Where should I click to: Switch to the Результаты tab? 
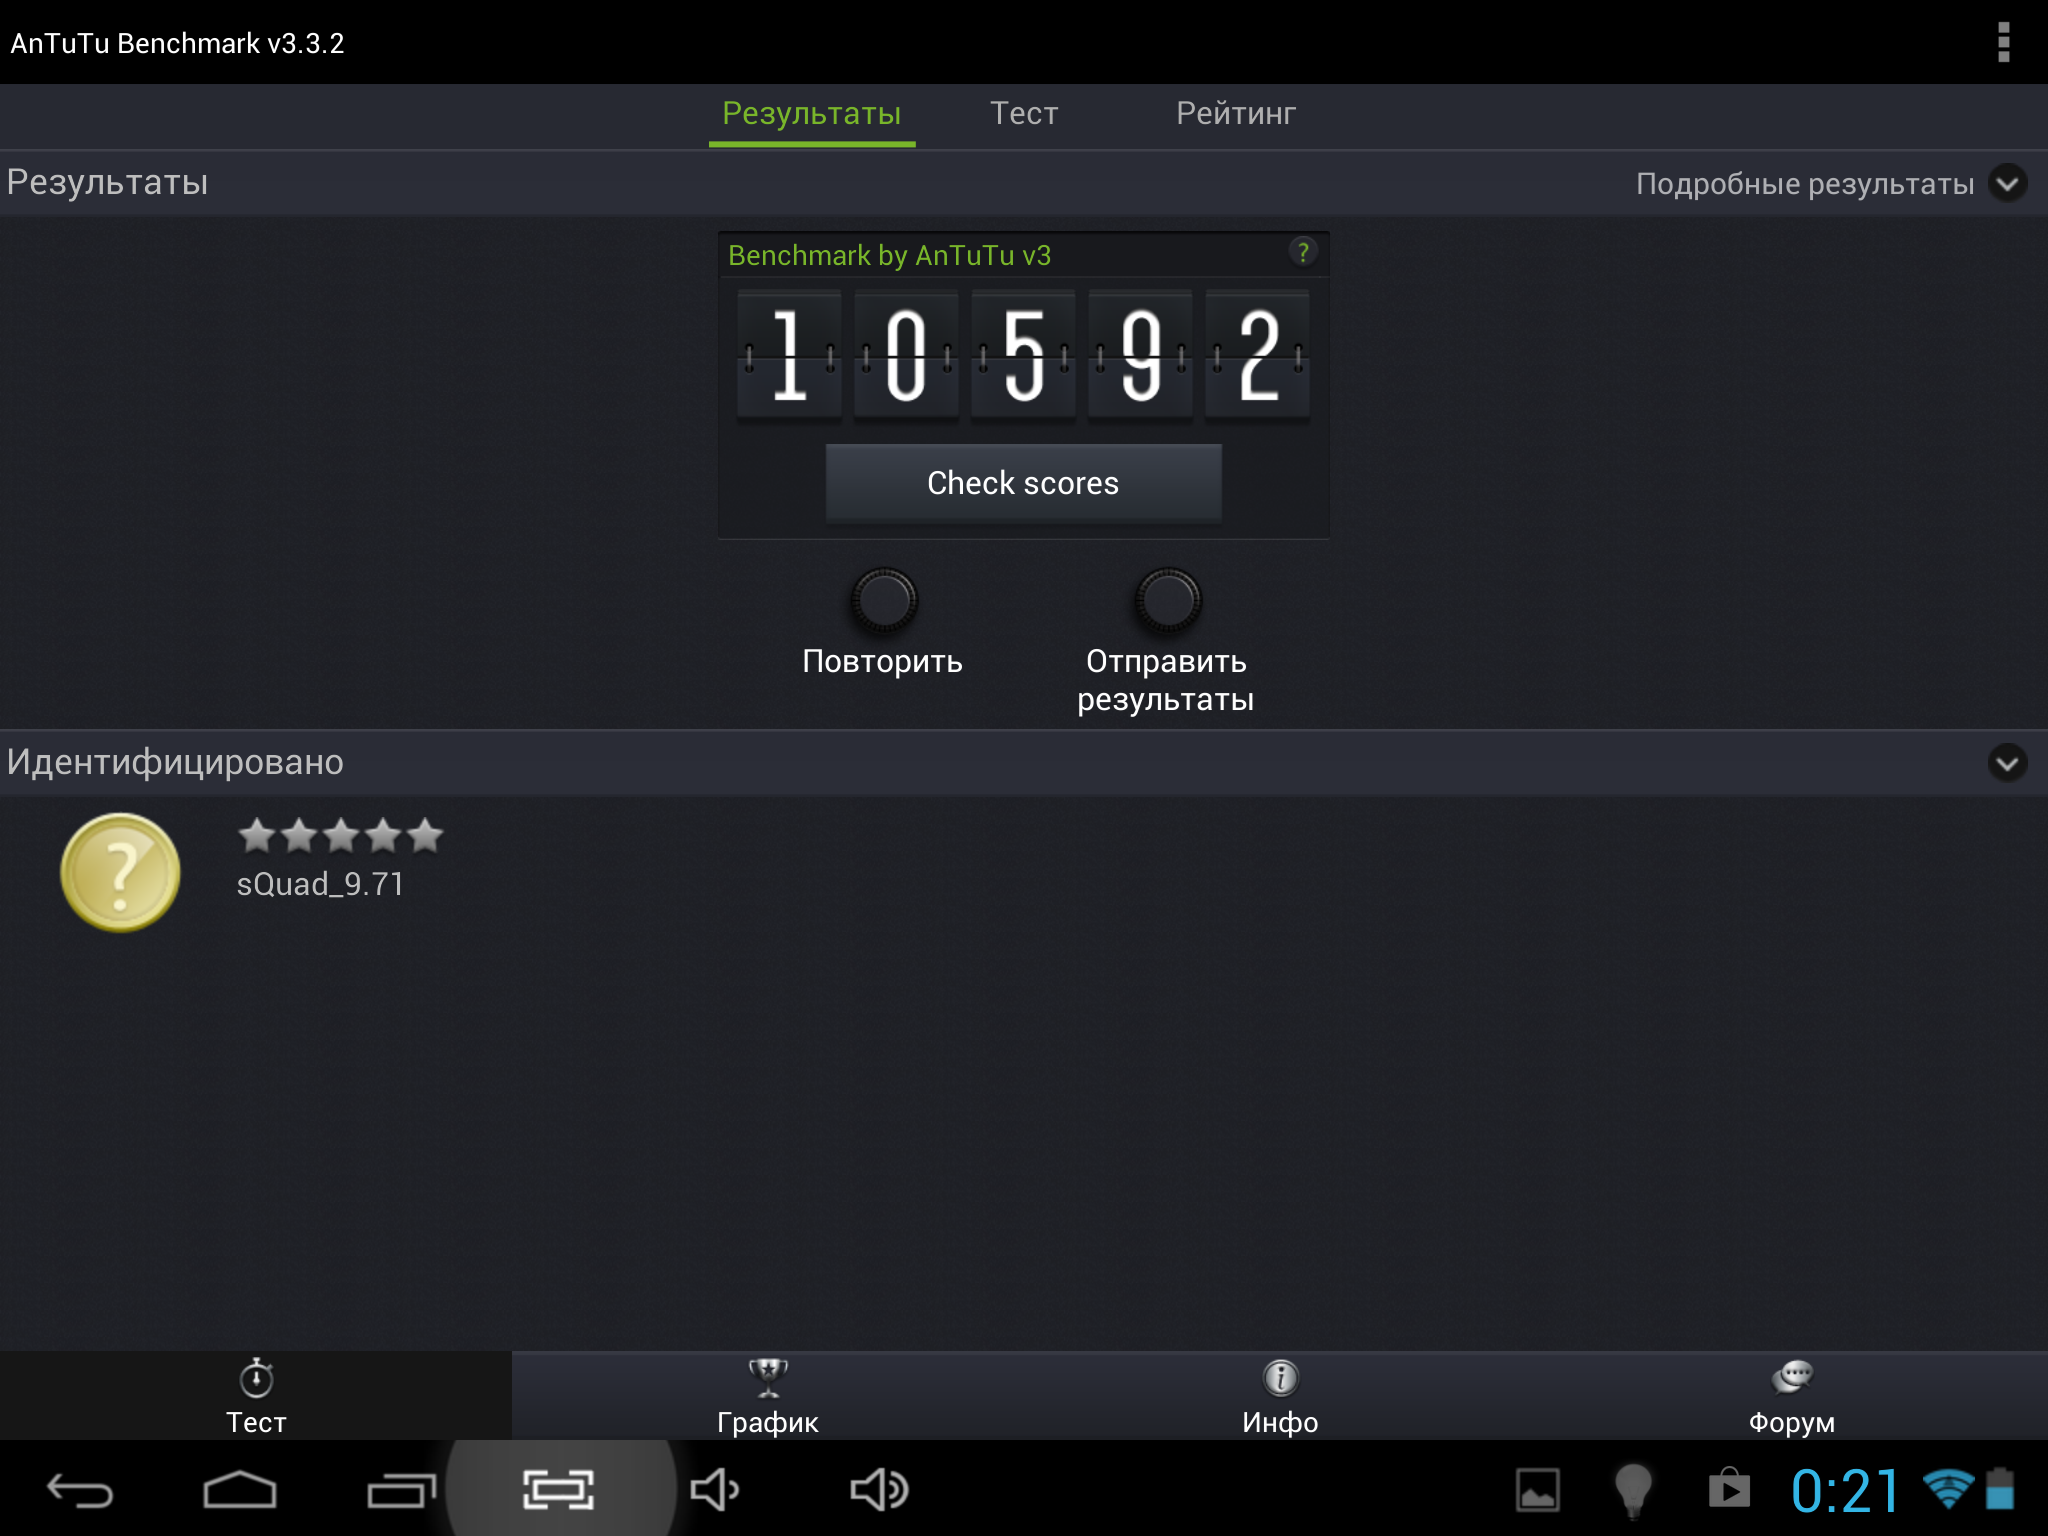click(x=812, y=114)
